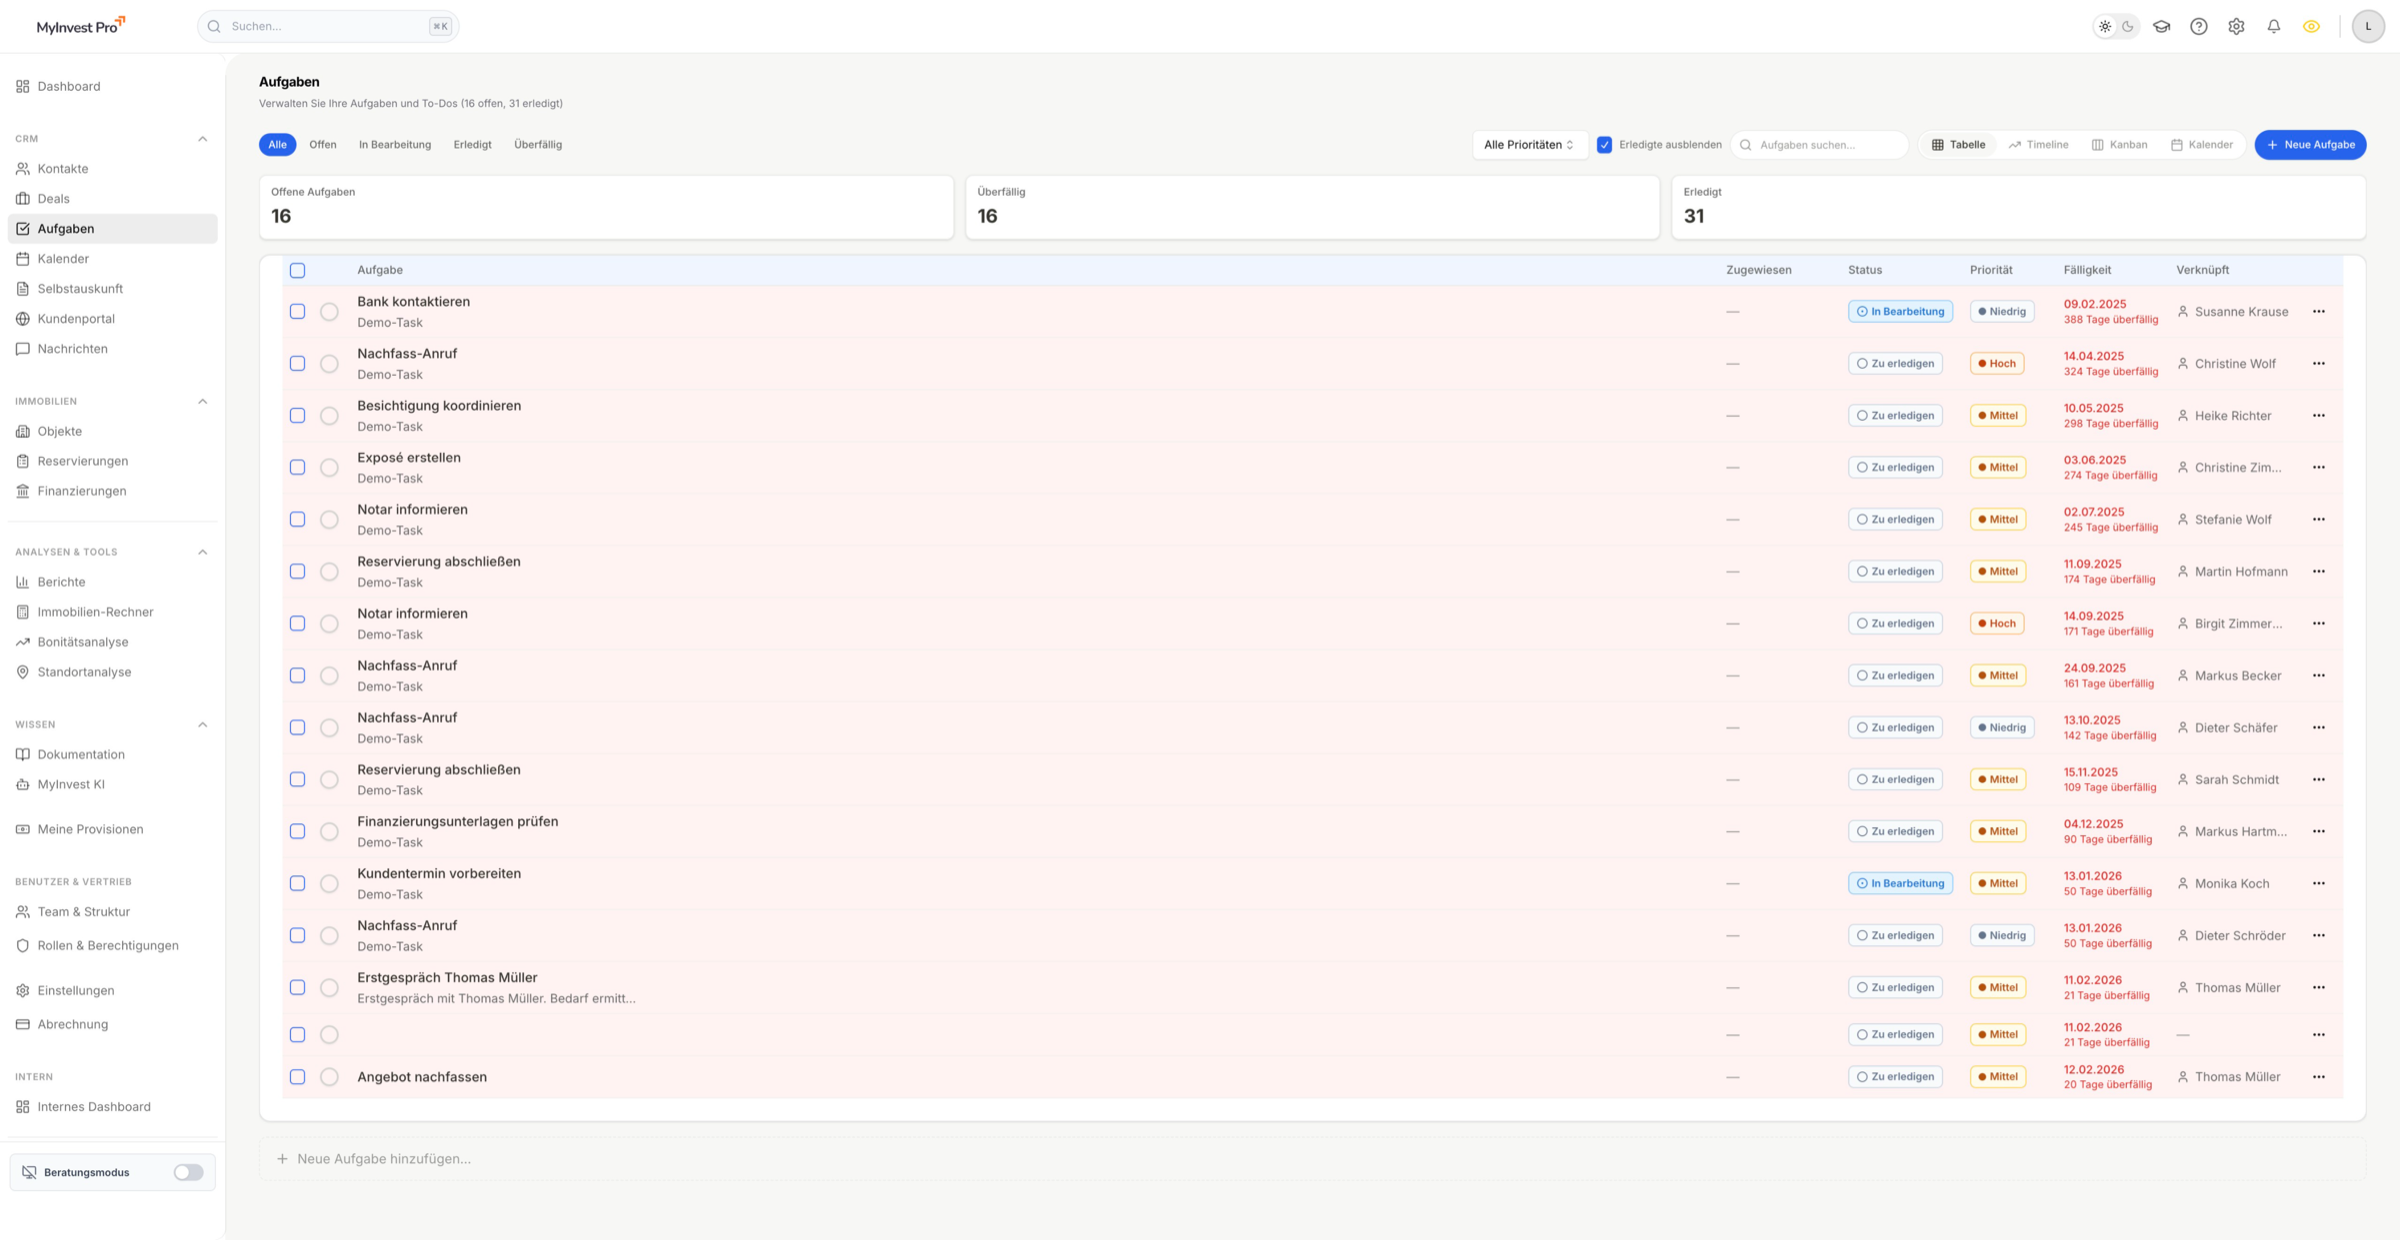
Task: Click the notification bell icon
Action: point(2273,27)
